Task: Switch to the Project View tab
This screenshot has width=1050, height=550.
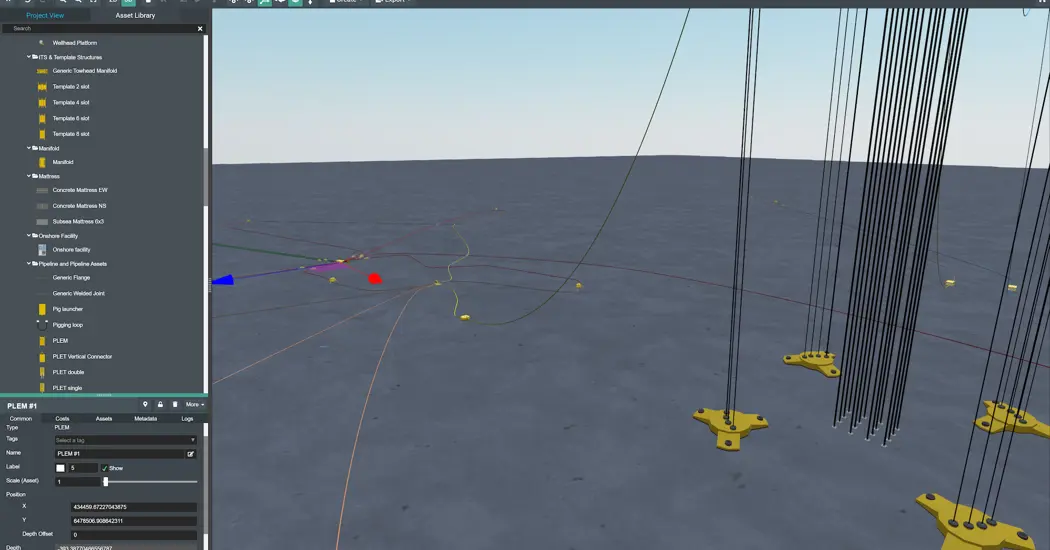Action: (44, 16)
